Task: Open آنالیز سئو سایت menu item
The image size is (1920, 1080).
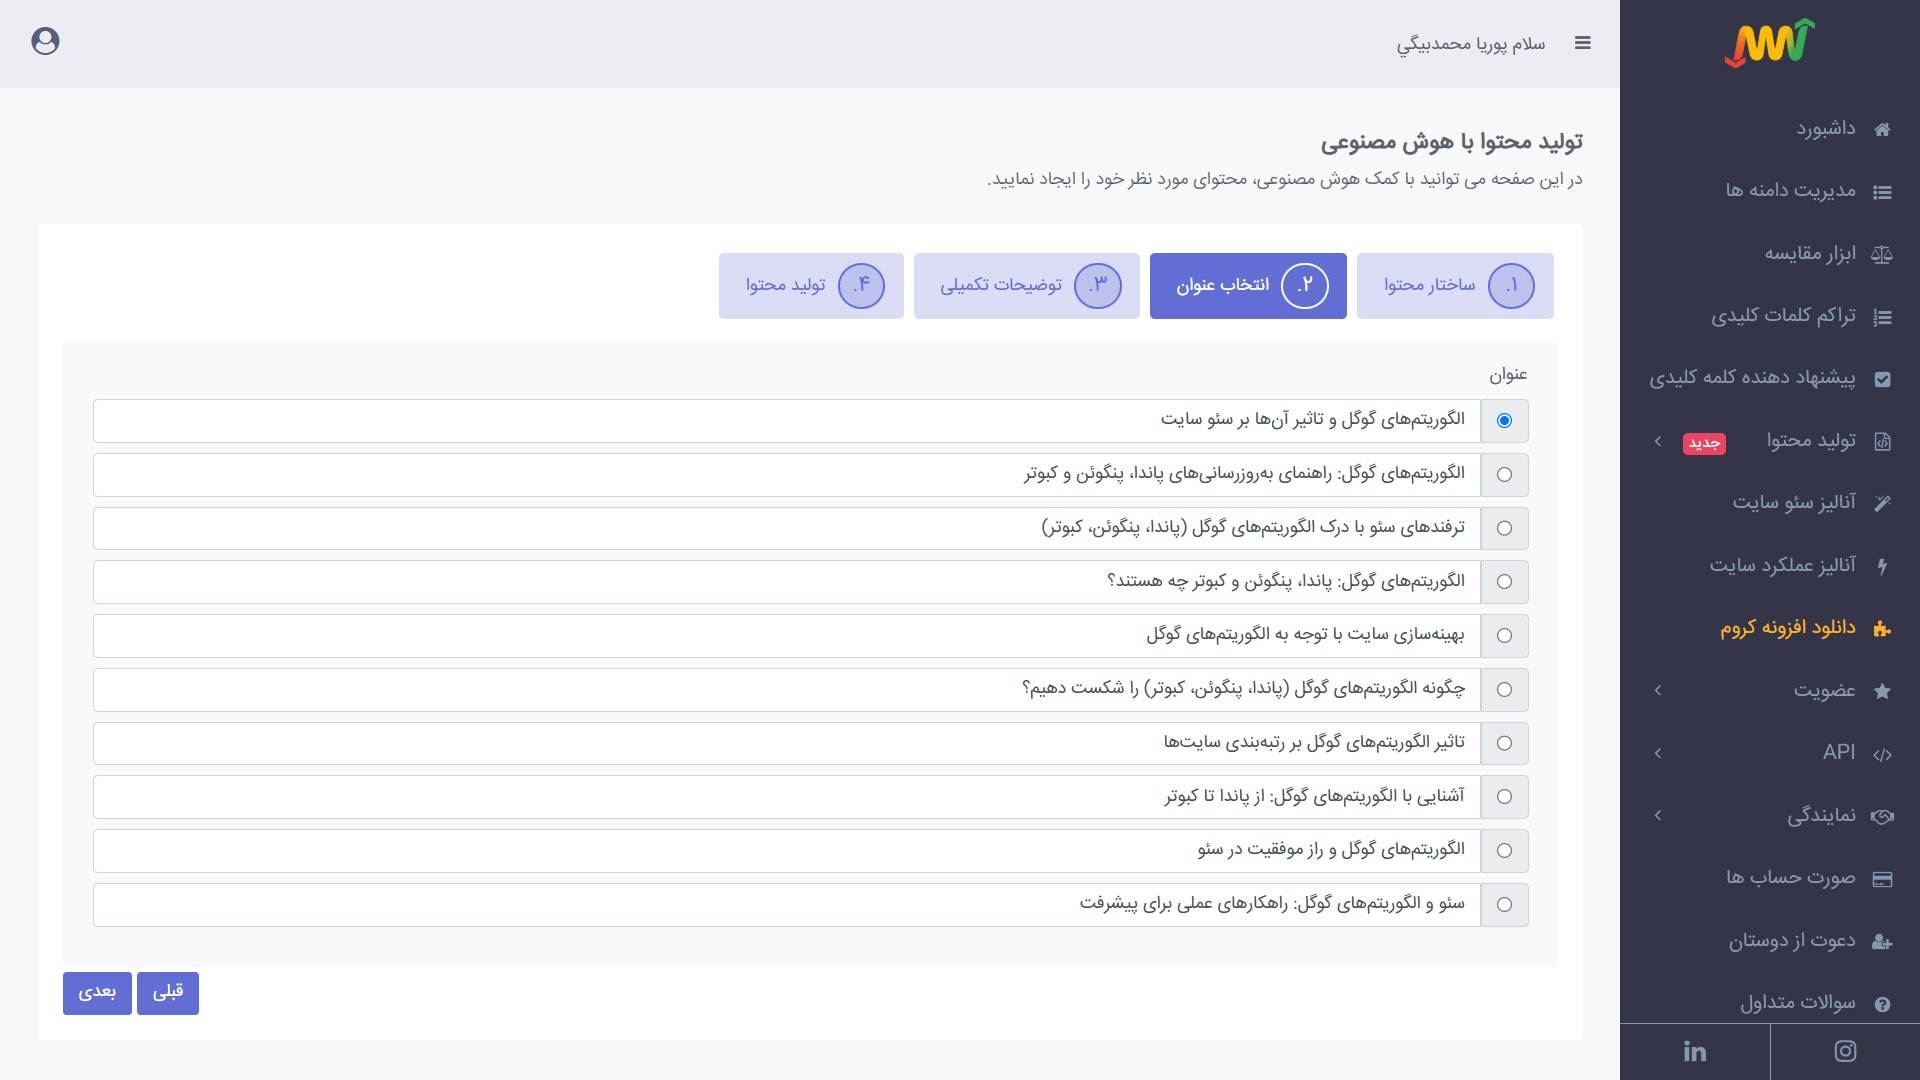Action: click(1794, 503)
